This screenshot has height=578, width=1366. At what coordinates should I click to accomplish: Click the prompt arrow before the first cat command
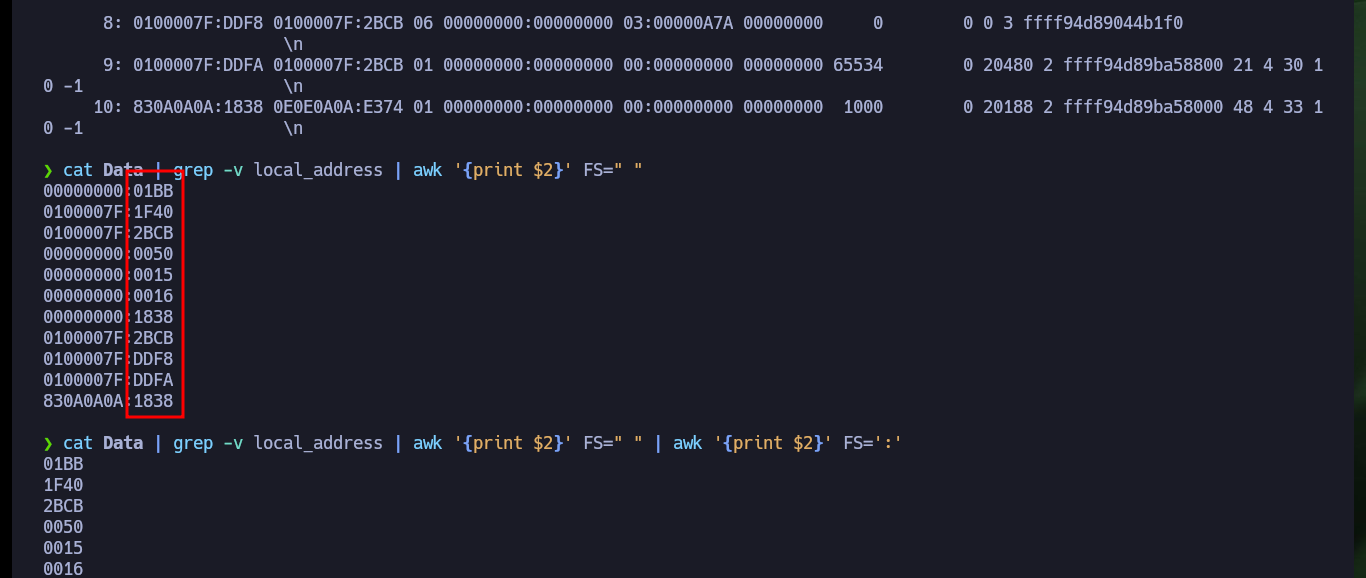48,171
